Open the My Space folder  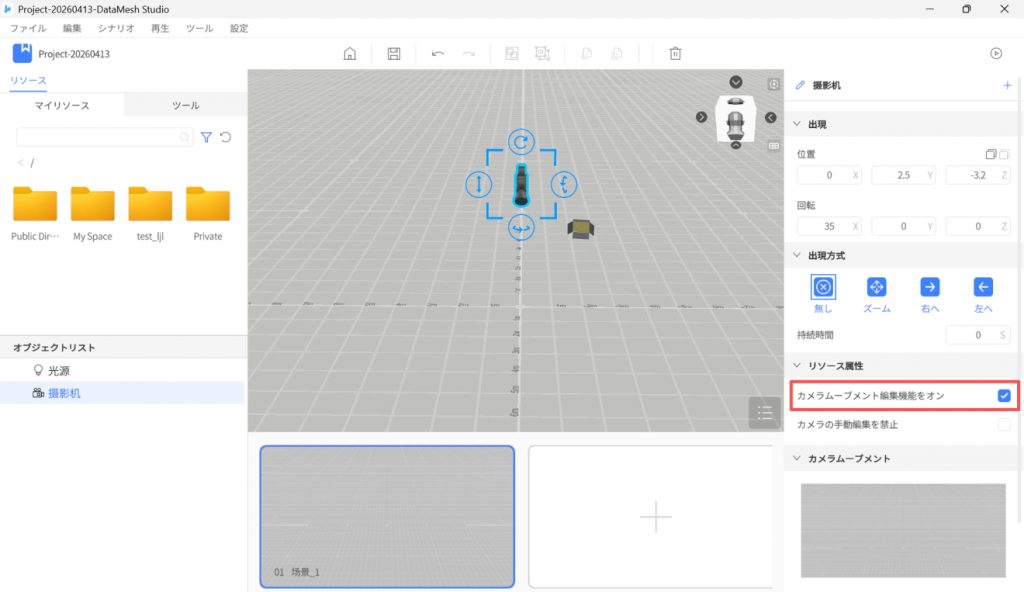tap(93, 211)
